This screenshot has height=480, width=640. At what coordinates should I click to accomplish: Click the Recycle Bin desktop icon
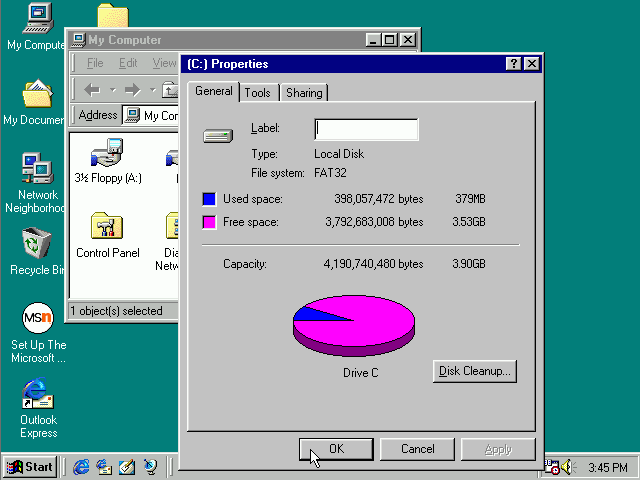click(x=37, y=244)
